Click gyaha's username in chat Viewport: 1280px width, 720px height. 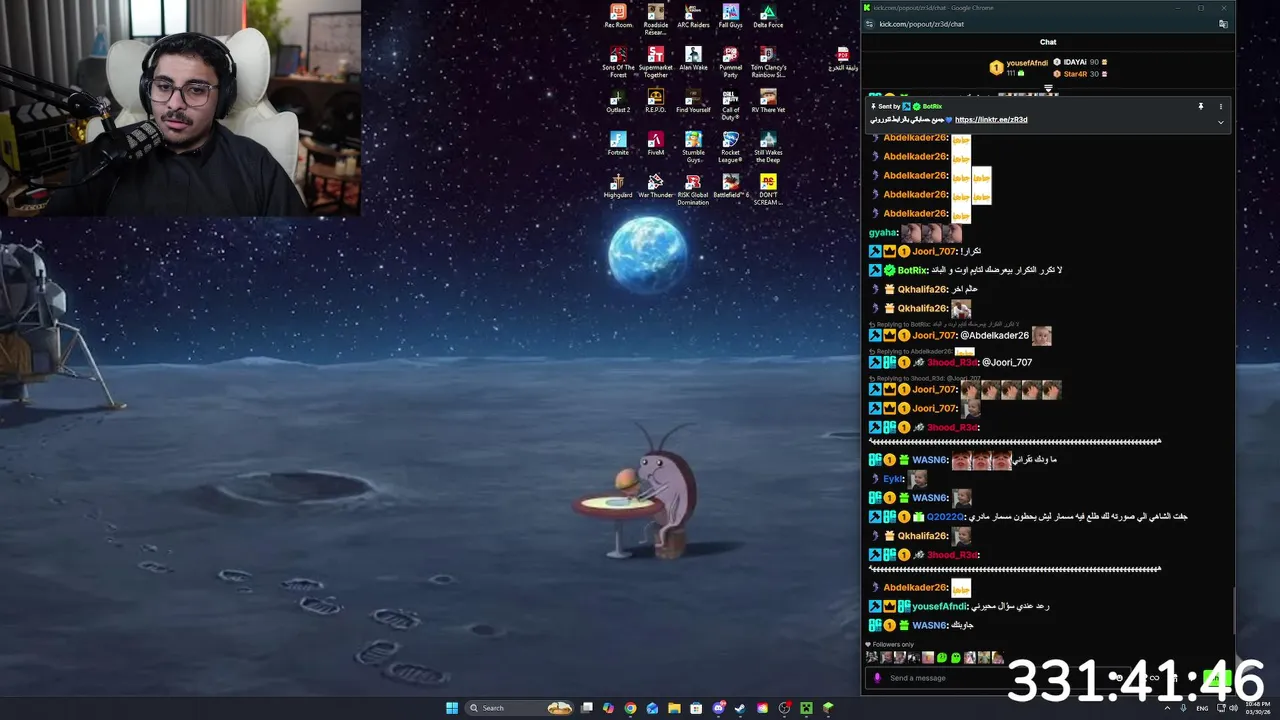tap(883, 233)
